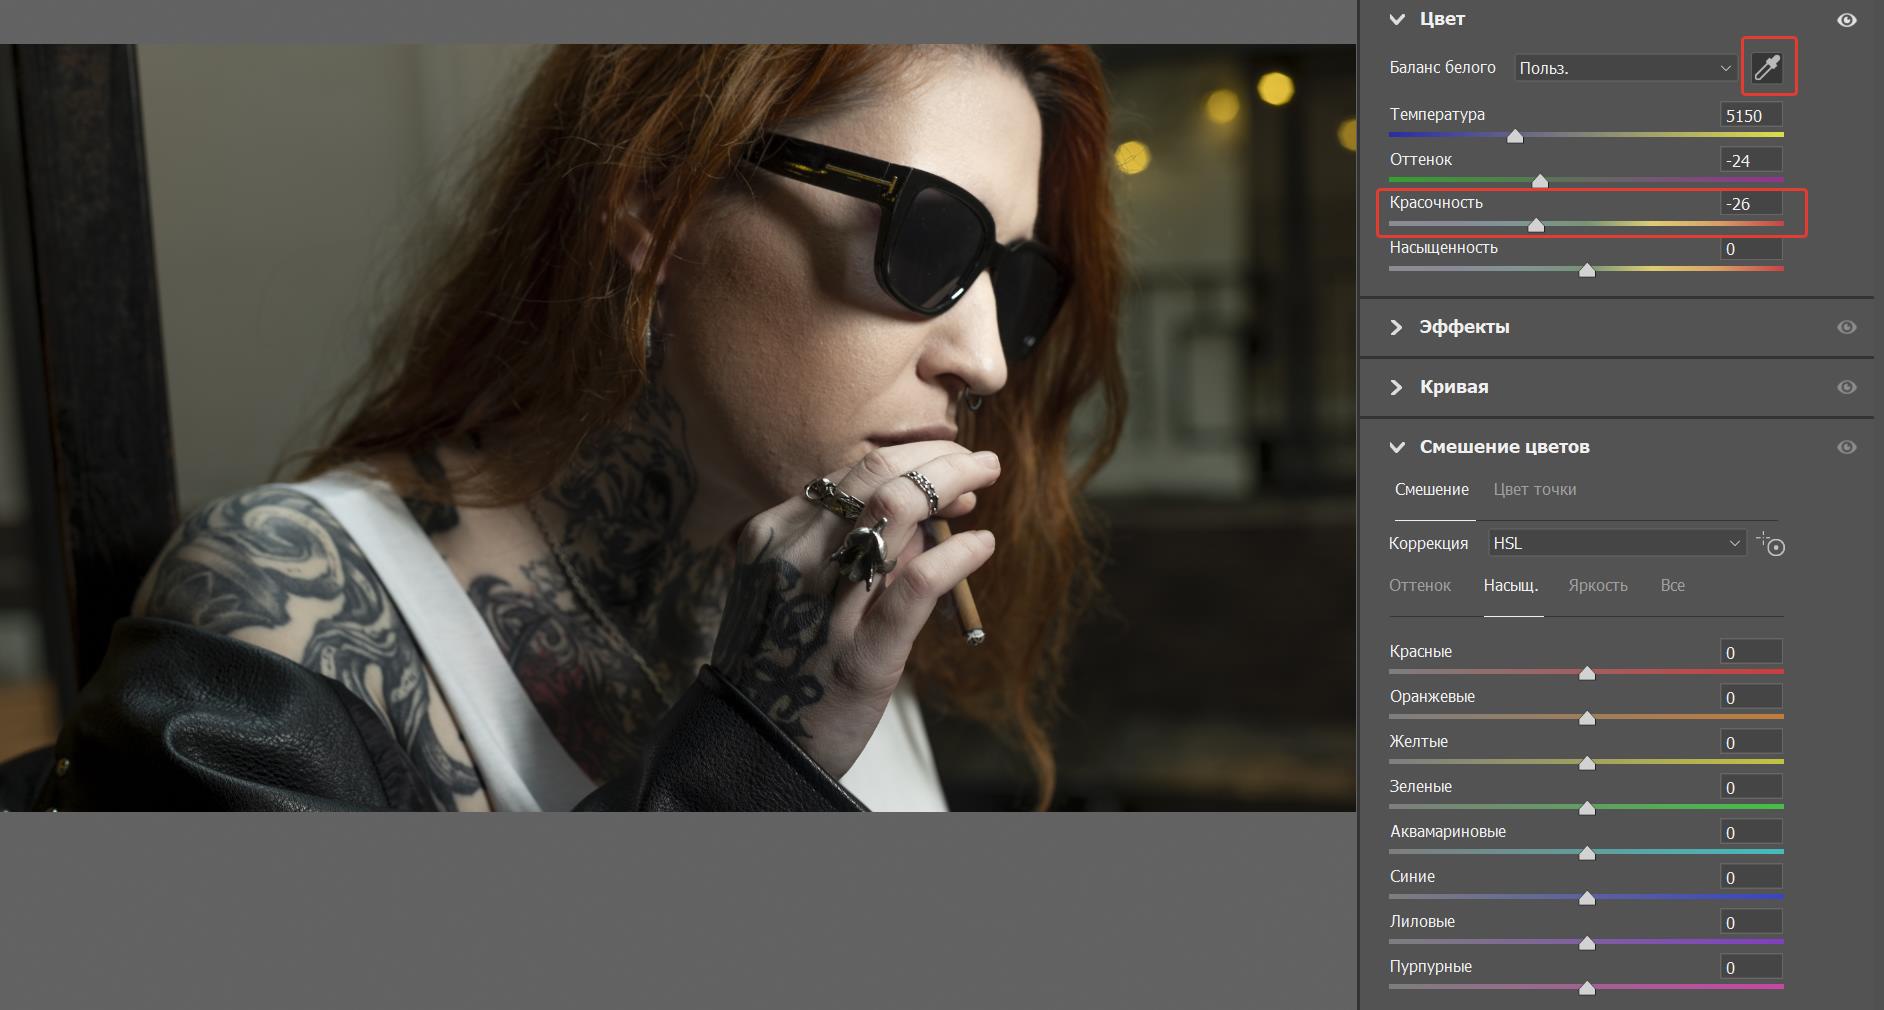This screenshot has height=1010, width=1884.
Task: Open the Коррекция HSL dropdown
Action: pos(1616,543)
